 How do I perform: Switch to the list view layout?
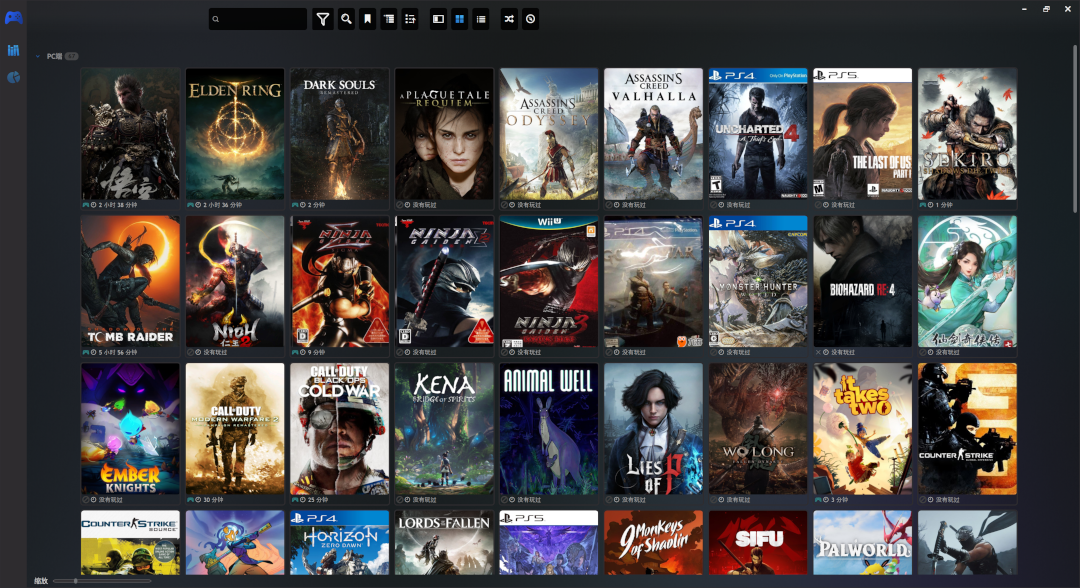tap(481, 19)
